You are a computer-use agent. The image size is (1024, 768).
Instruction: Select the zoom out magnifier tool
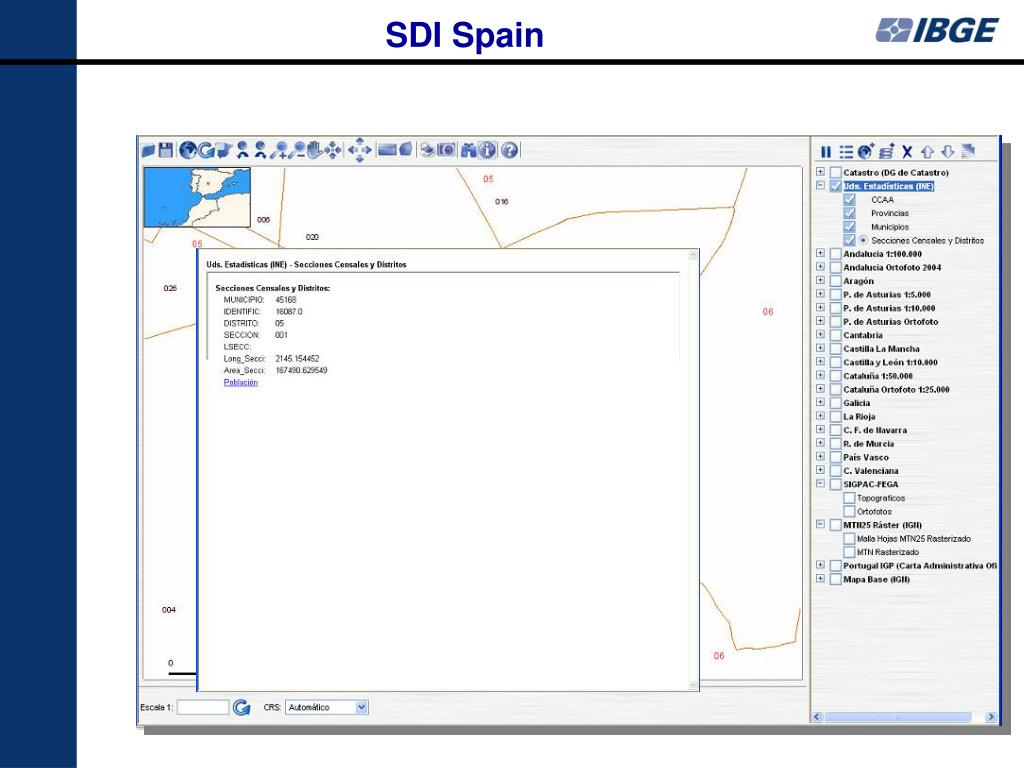(x=298, y=150)
